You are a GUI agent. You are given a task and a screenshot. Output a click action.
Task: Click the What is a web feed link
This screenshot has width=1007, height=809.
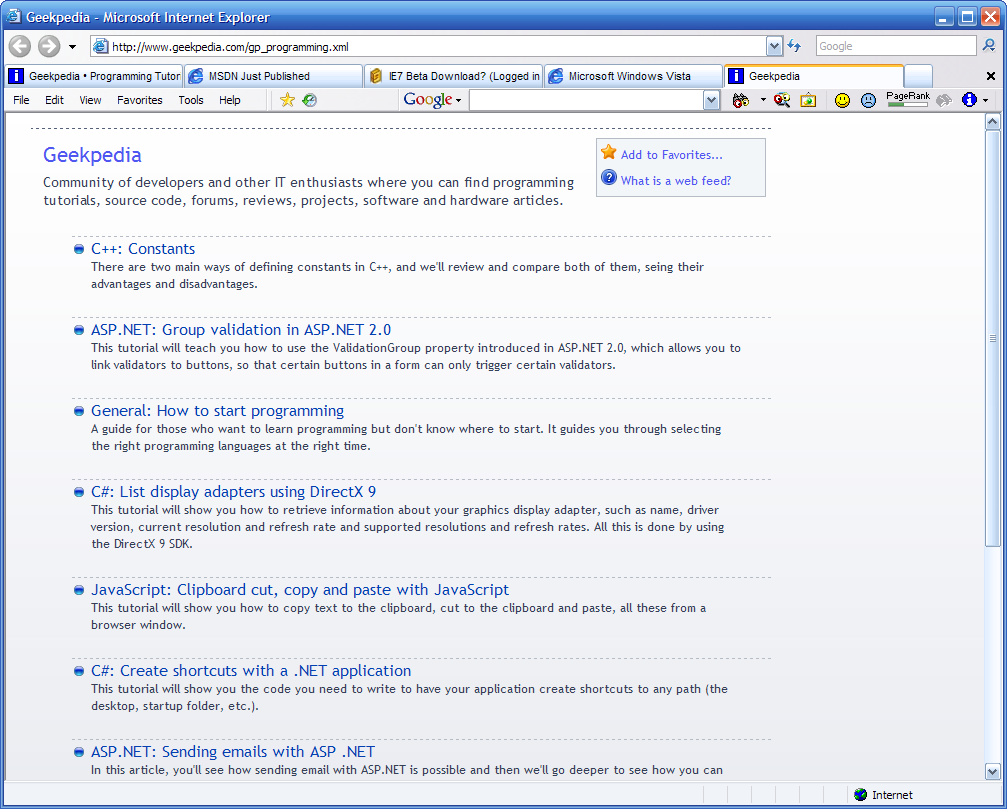pos(676,180)
